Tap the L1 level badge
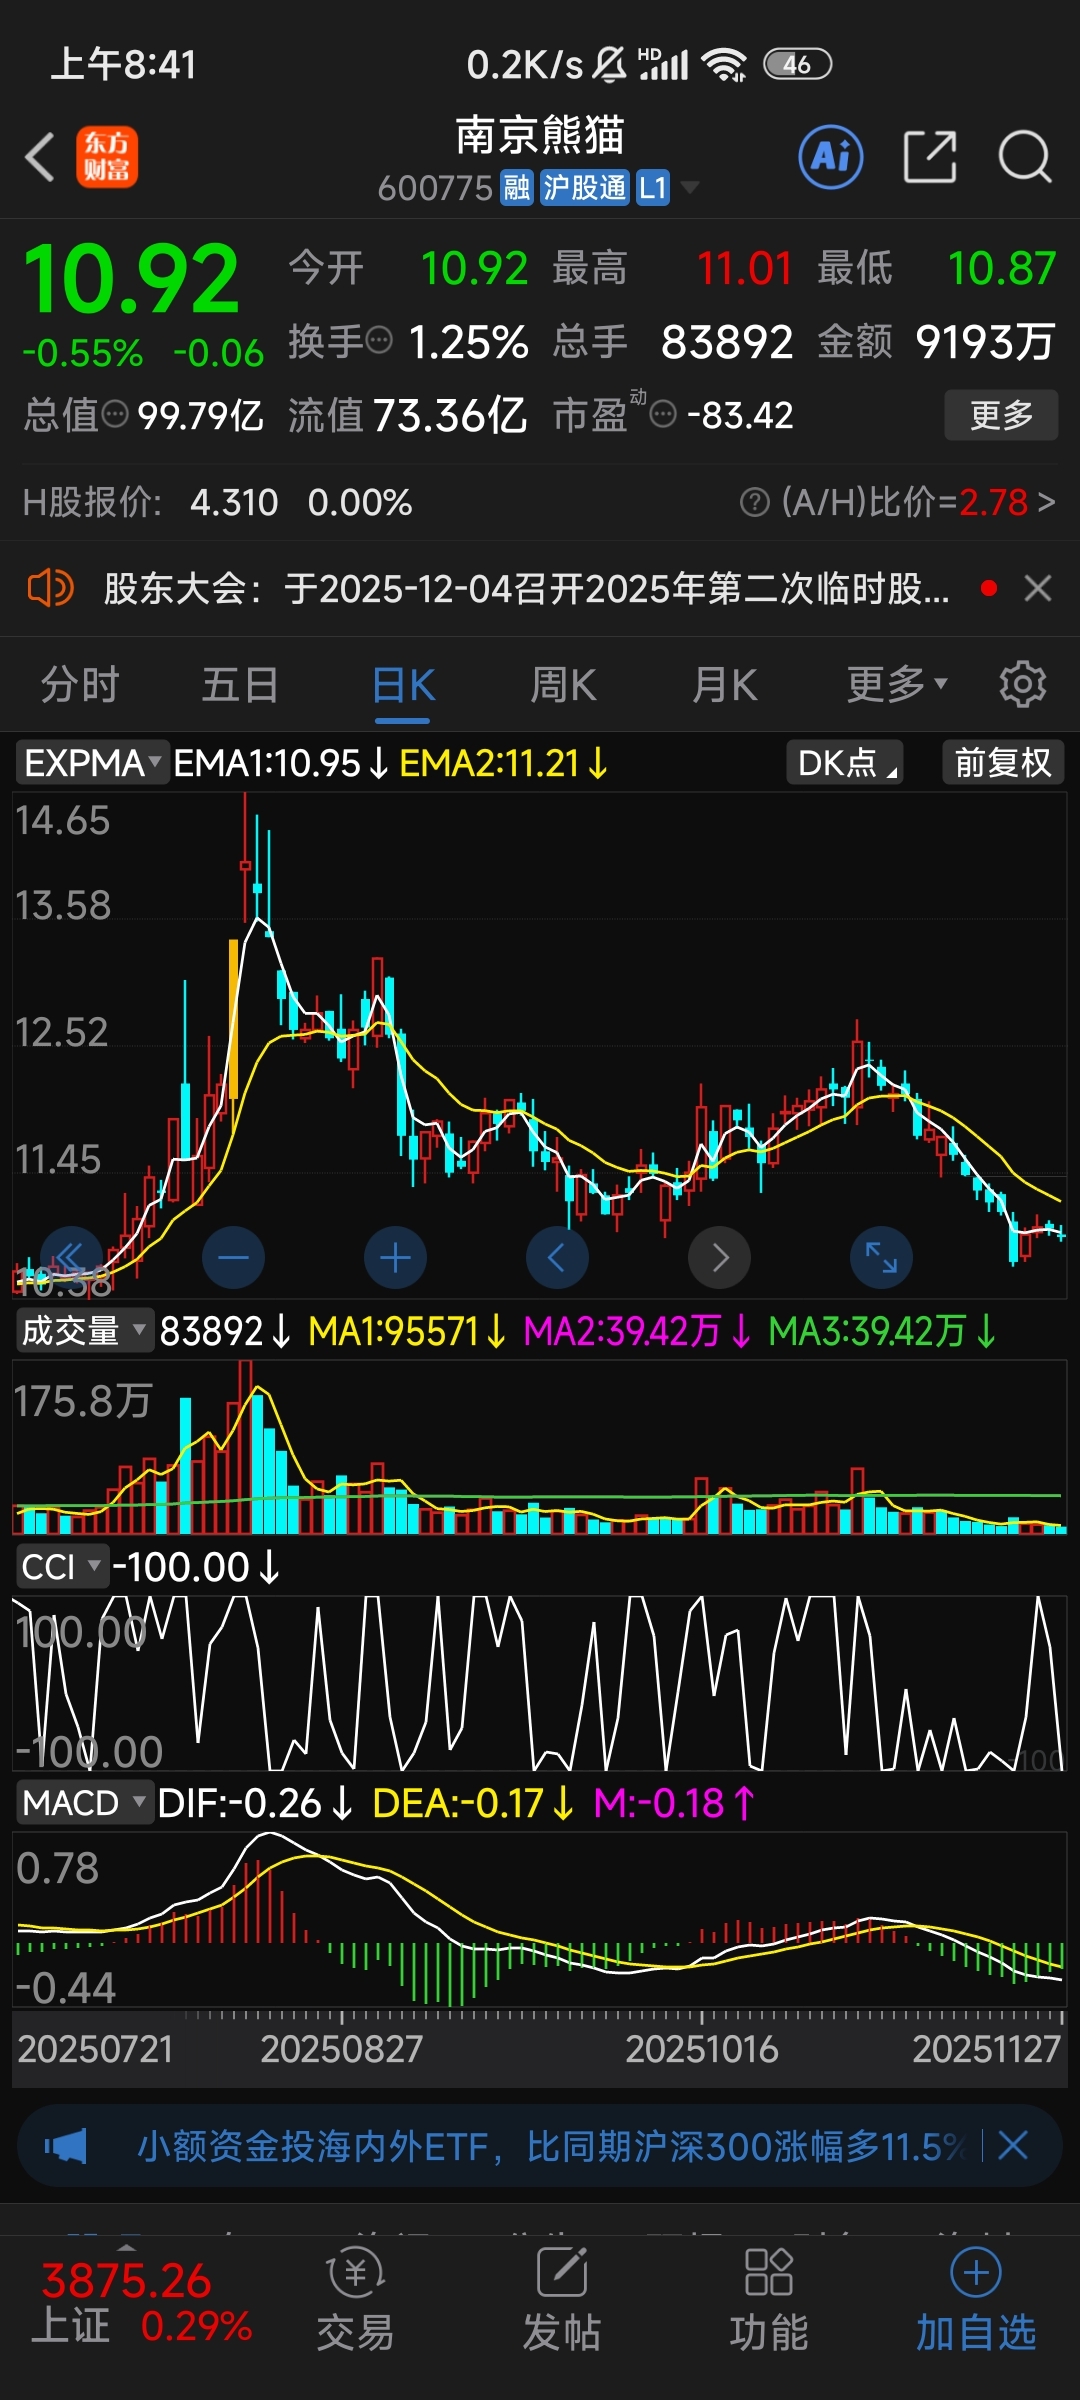The image size is (1080, 2400). (653, 187)
